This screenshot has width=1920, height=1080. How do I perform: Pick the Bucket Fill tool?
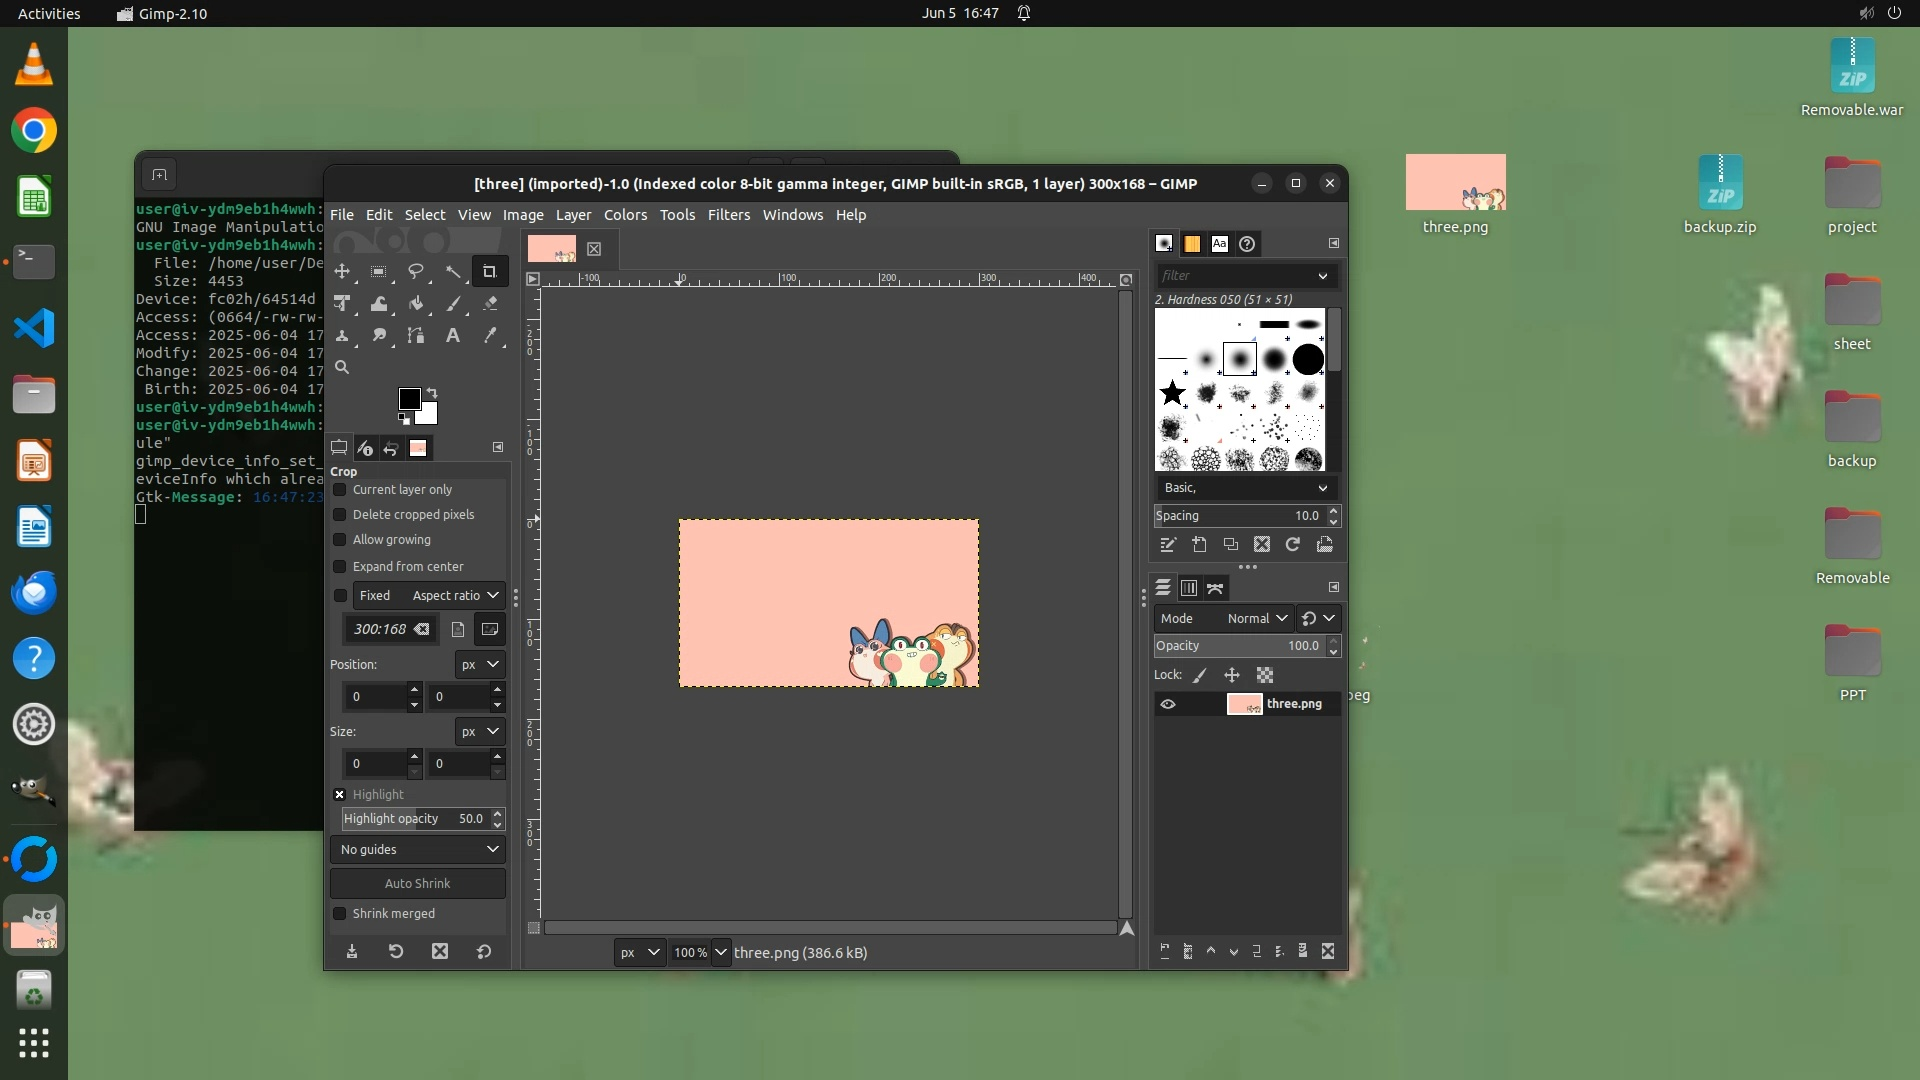coord(416,304)
